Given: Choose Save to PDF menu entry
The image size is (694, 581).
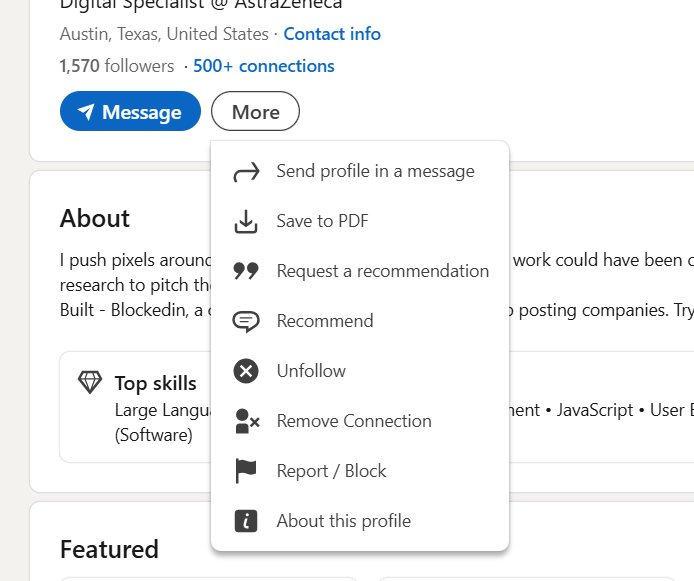Looking at the screenshot, I should click(322, 221).
